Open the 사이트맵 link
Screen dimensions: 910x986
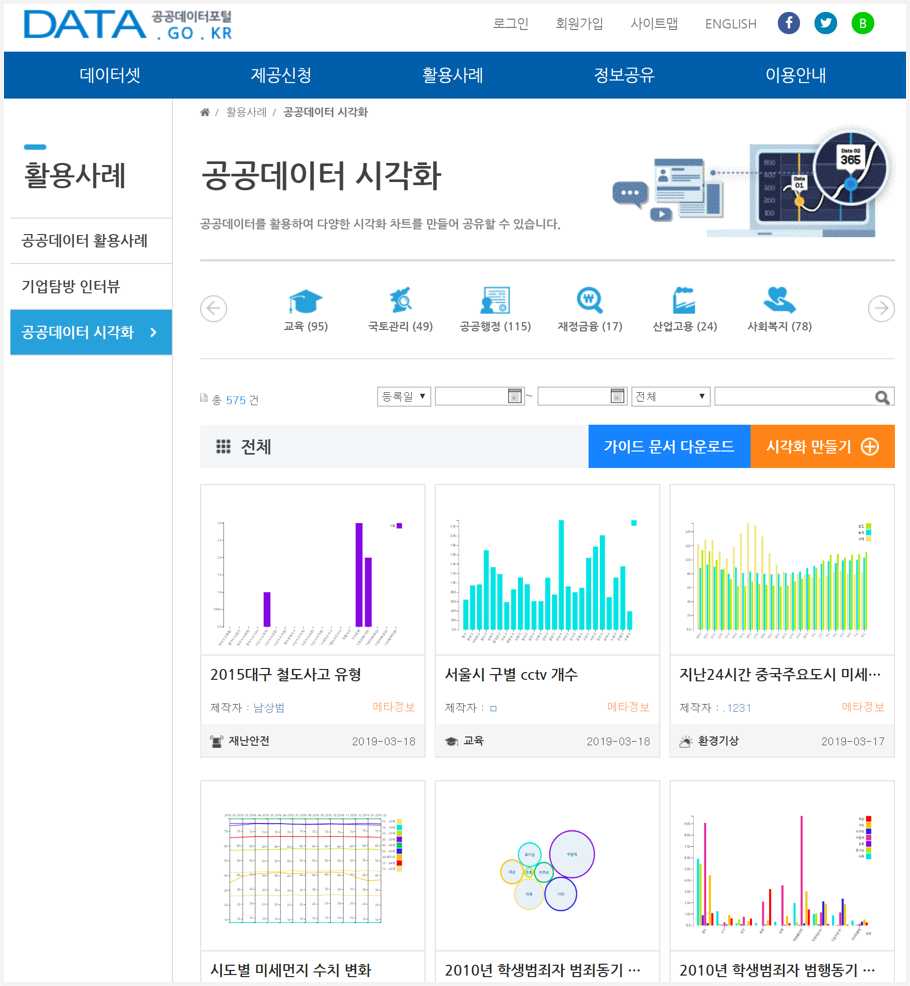pyautogui.click(x=654, y=24)
